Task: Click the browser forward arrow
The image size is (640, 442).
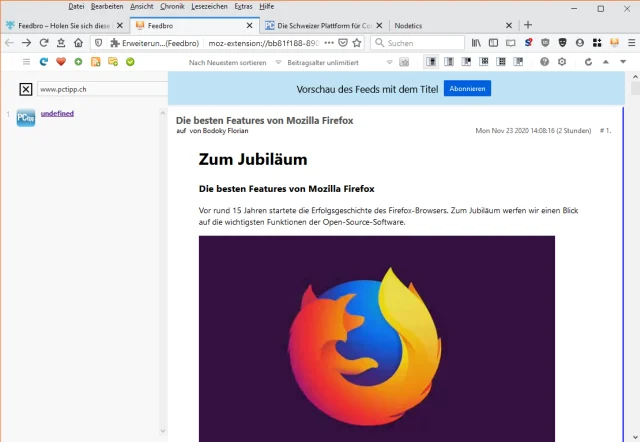Action: click(27, 43)
